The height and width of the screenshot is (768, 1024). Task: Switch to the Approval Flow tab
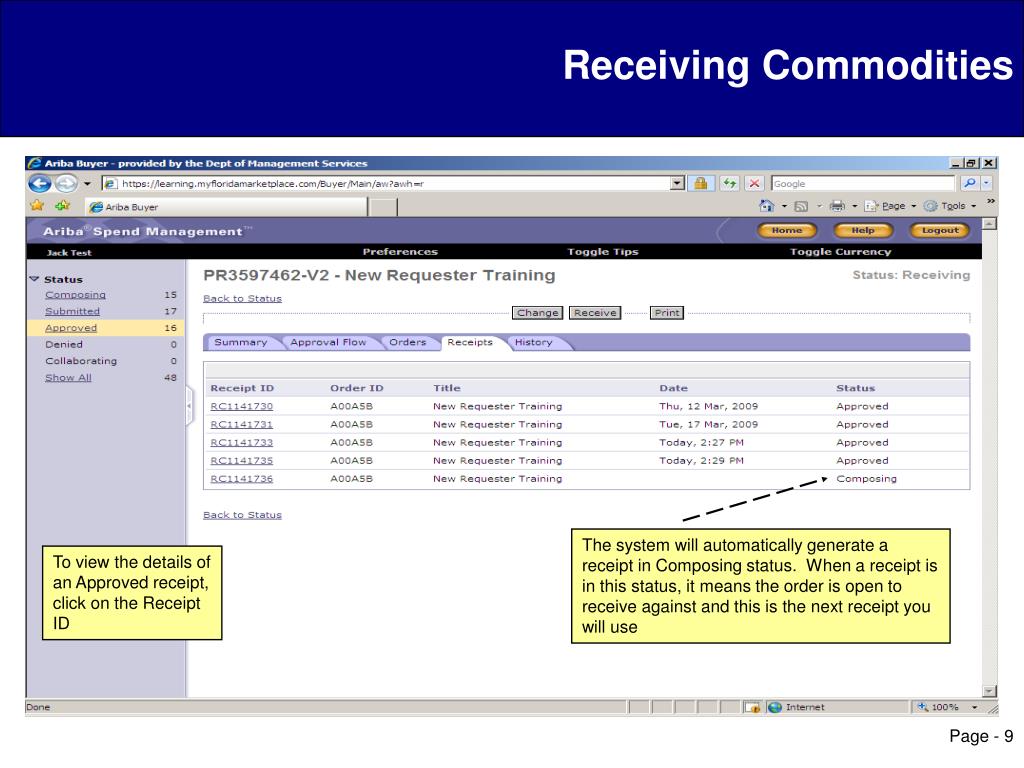tap(328, 342)
